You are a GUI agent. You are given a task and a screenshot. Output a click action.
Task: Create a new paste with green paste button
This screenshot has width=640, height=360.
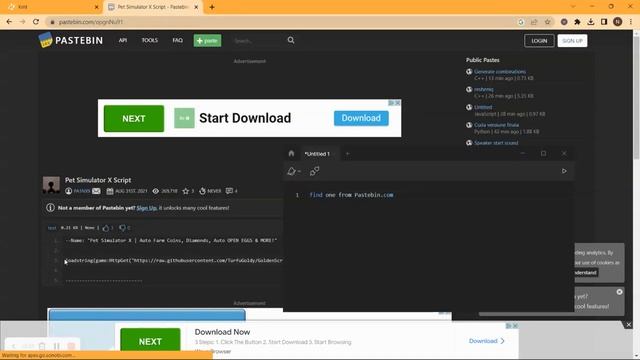[x=207, y=40]
